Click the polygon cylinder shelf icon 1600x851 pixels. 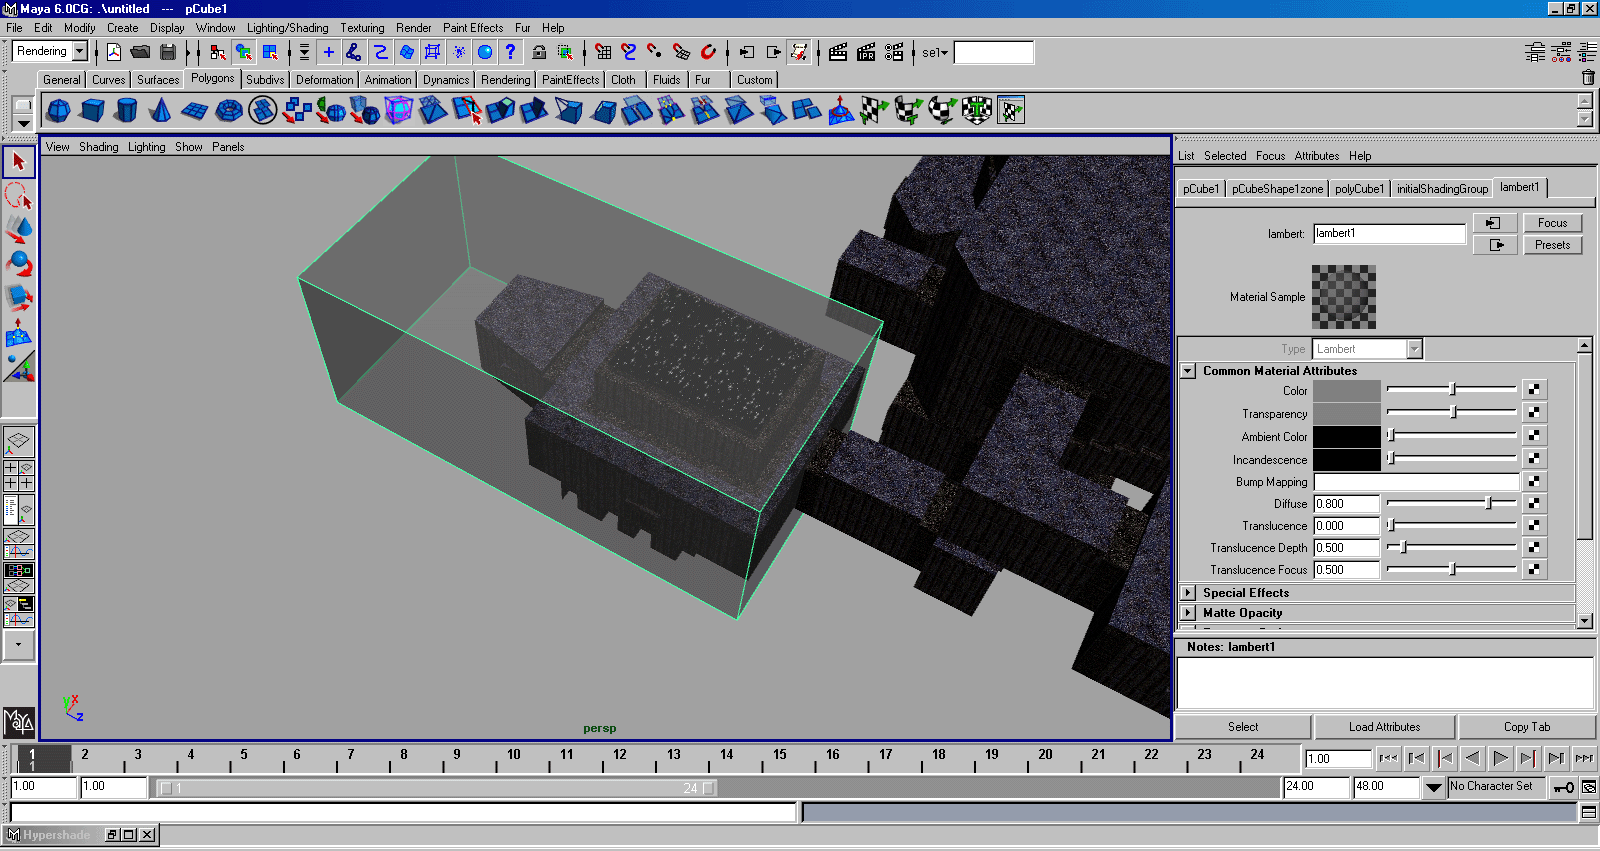(x=127, y=110)
